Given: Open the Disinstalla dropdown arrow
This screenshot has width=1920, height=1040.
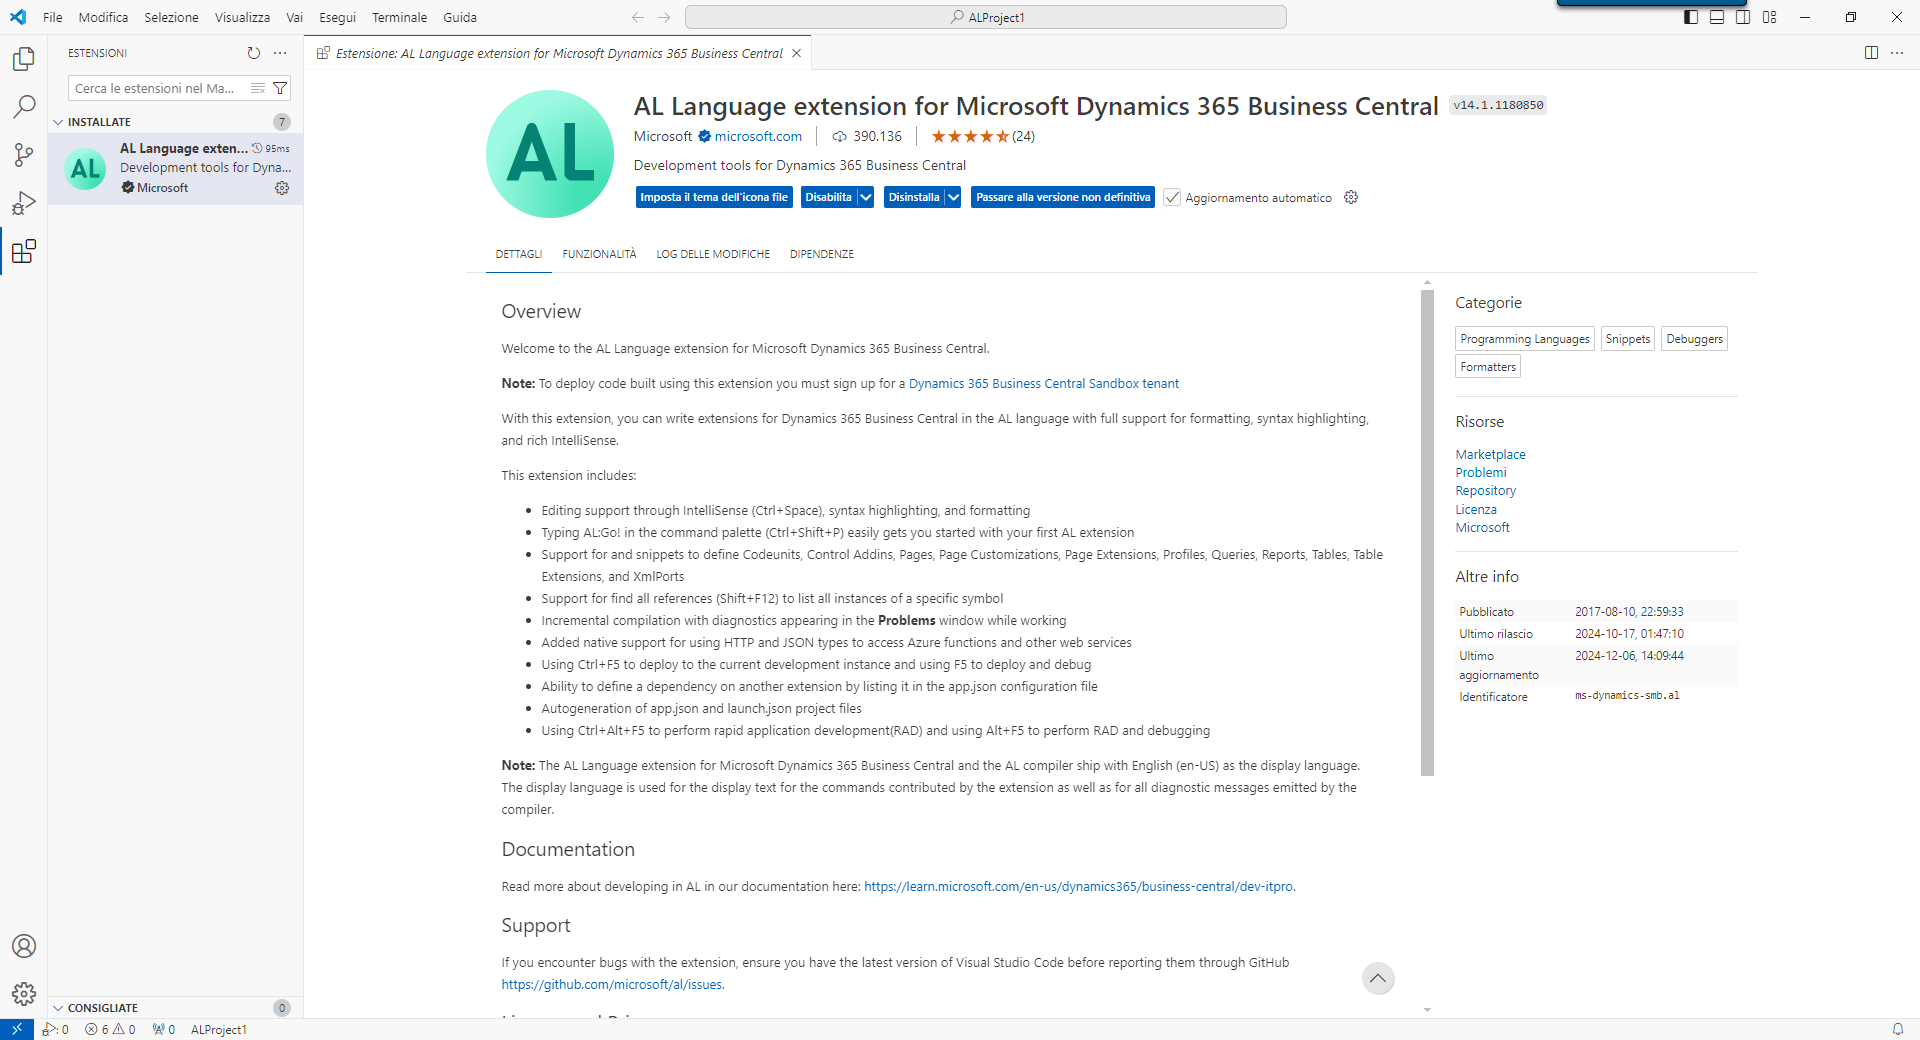Looking at the screenshot, I should (x=954, y=197).
